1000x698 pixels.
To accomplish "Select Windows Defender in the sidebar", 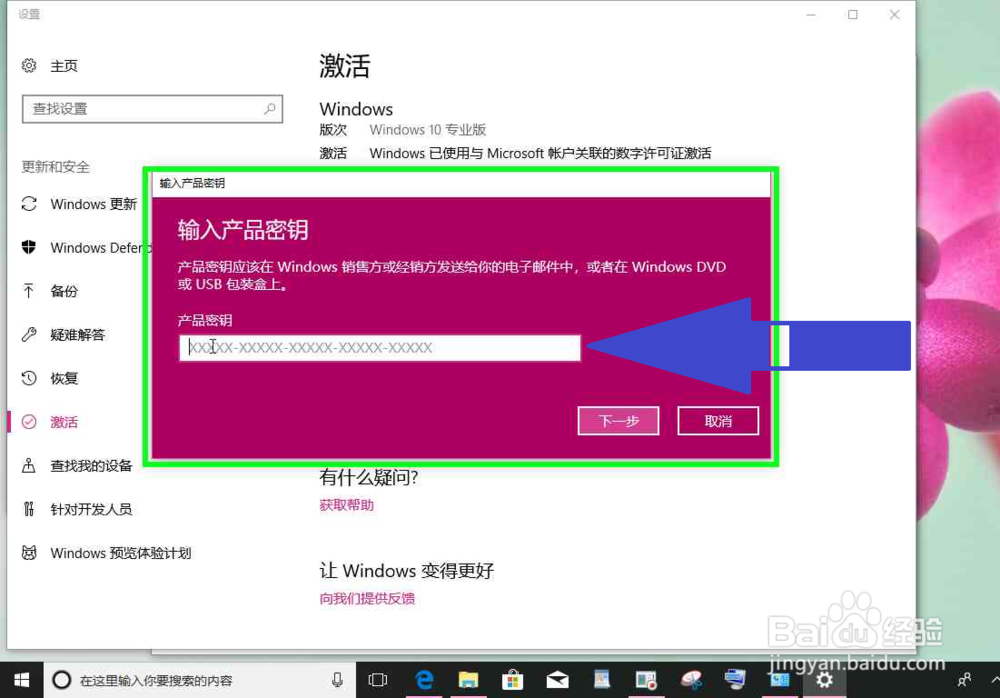I will coord(90,247).
